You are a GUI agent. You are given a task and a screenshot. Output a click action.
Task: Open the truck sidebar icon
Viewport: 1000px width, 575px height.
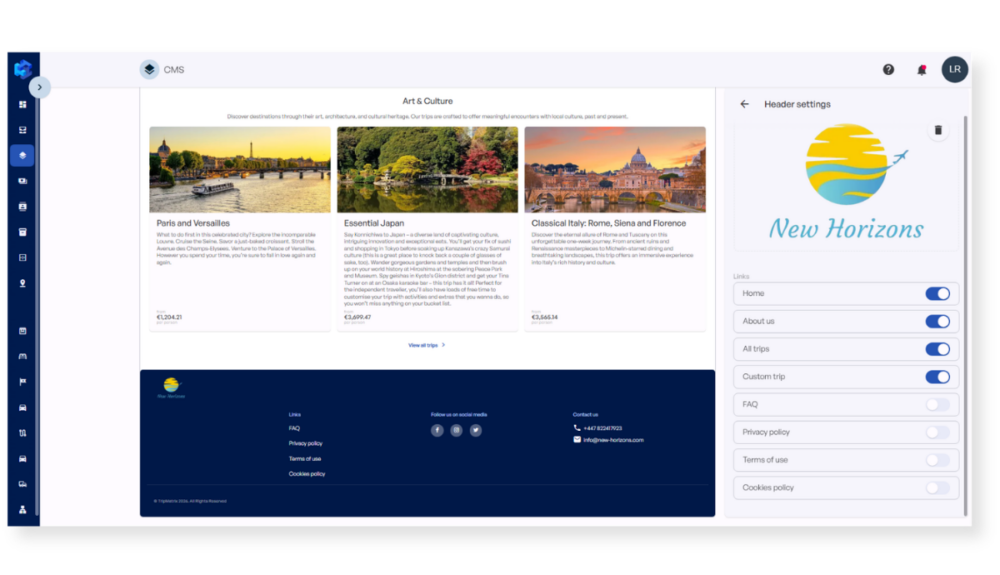(x=22, y=484)
